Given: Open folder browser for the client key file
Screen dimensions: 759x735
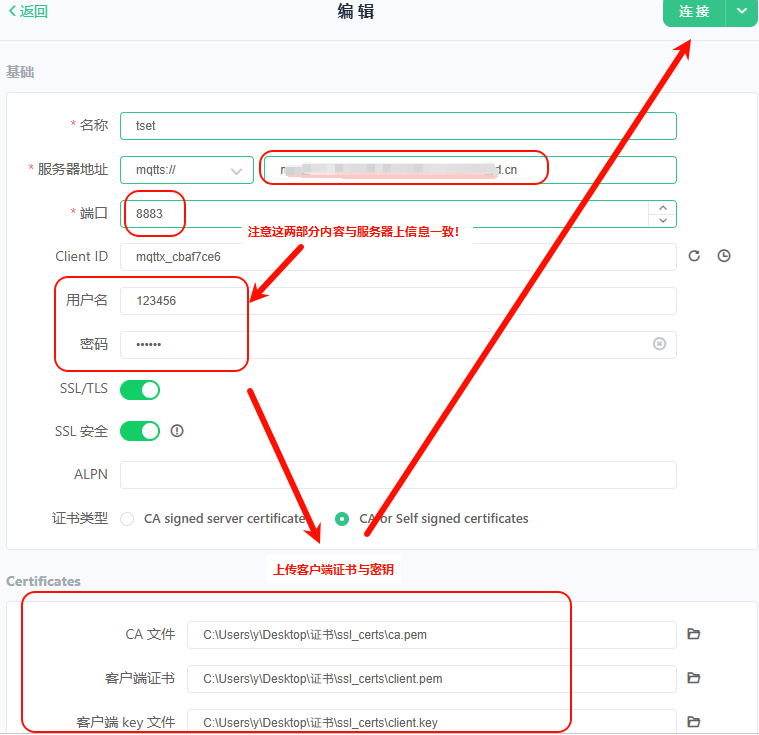Looking at the screenshot, I should coord(694,722).
